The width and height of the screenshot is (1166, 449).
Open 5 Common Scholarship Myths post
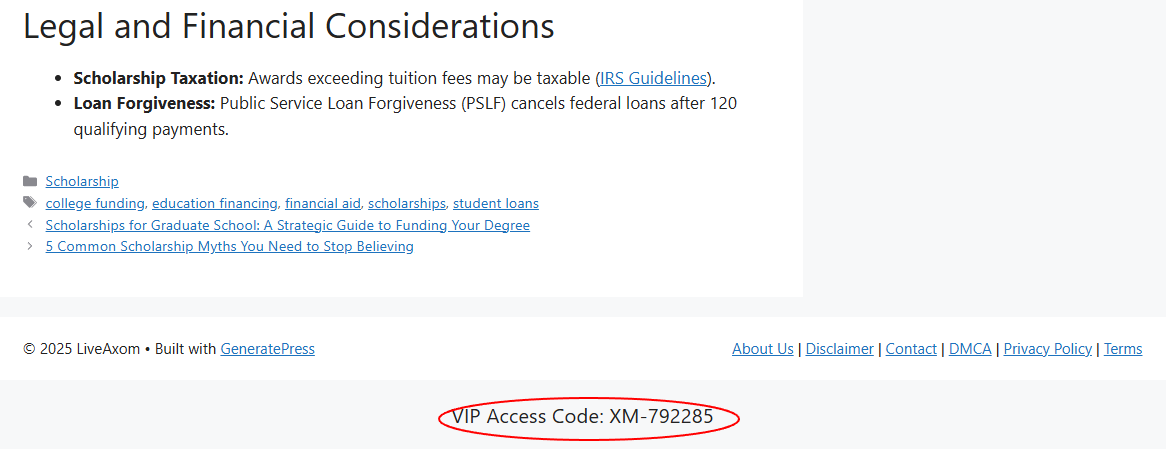(x=230, y=246)
